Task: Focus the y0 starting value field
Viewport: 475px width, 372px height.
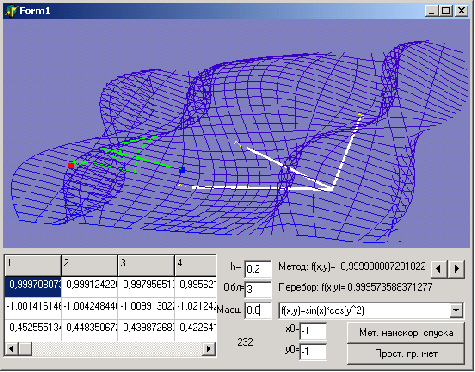Action: [x=313, y=352]
